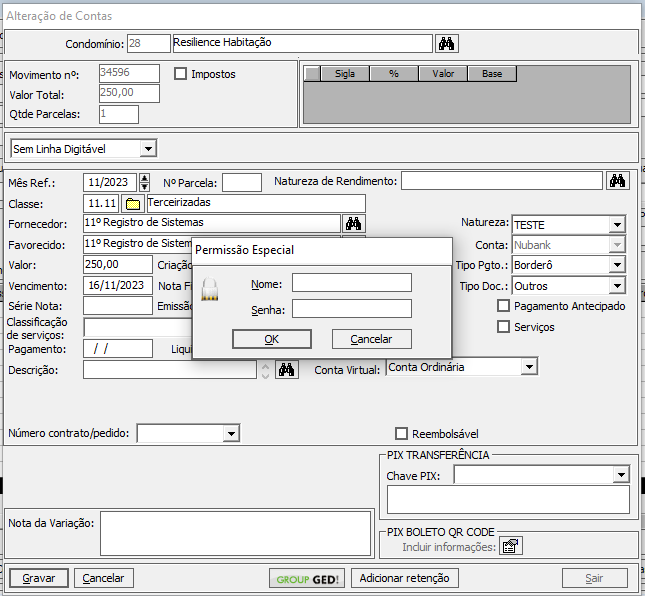Click the Sair button
This screenshot has height=596, width=645.
point(594,578)
